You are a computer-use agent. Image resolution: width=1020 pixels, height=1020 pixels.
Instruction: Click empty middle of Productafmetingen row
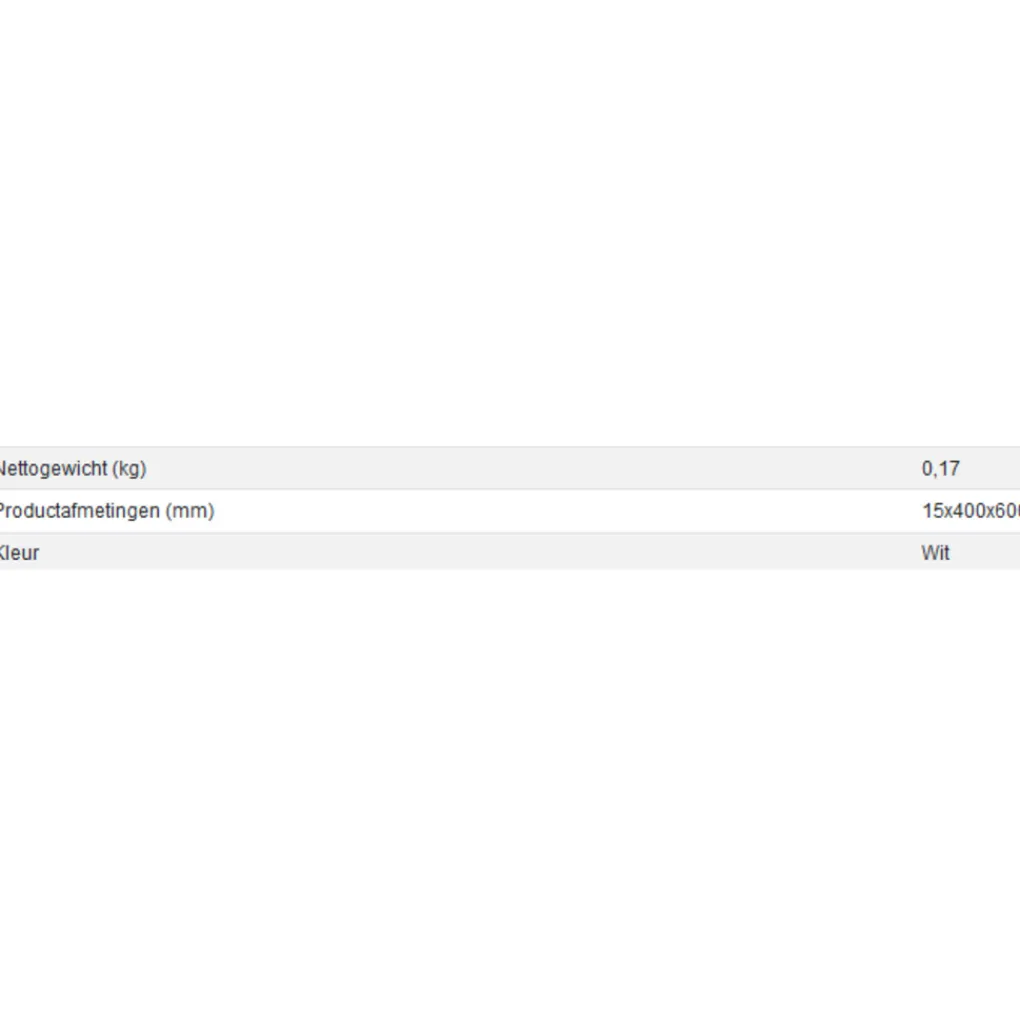point(560,511)
